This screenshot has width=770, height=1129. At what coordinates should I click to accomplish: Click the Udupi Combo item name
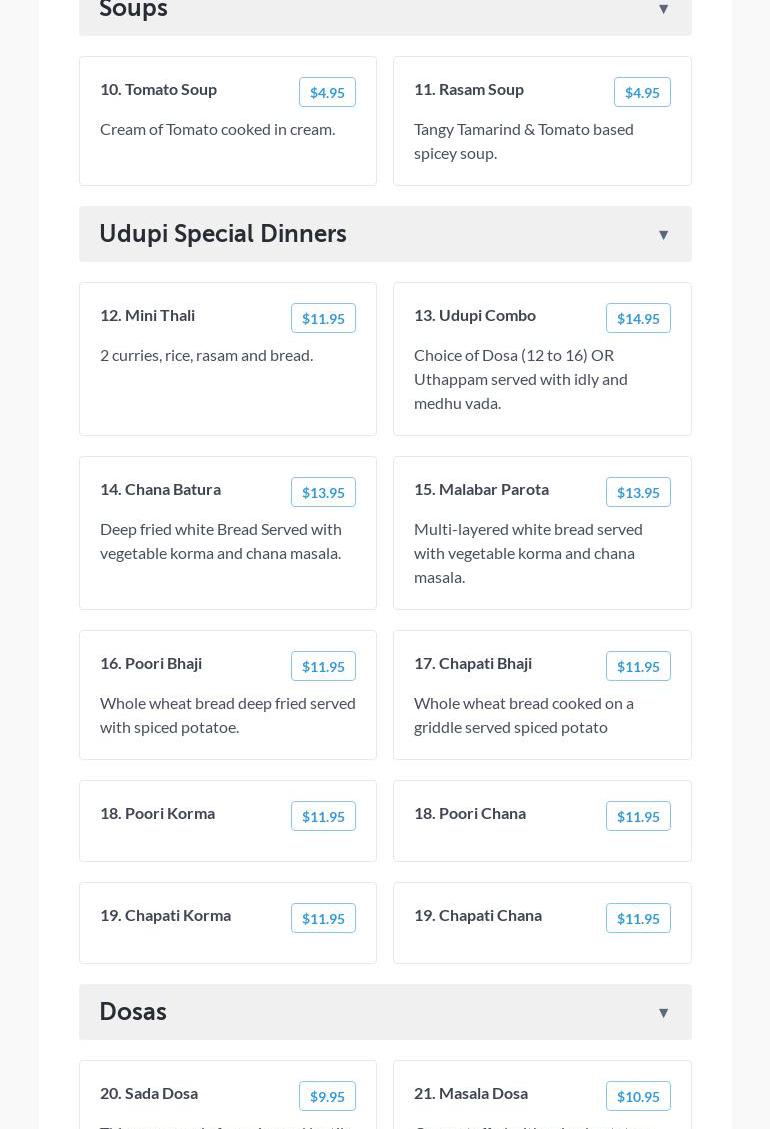click(x=475, y=315)
